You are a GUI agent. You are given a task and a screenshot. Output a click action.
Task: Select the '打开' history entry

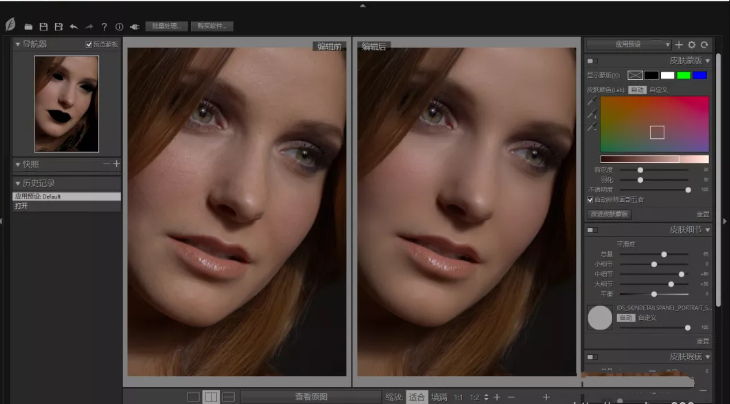pyautogui.click(x=65, y=205)
